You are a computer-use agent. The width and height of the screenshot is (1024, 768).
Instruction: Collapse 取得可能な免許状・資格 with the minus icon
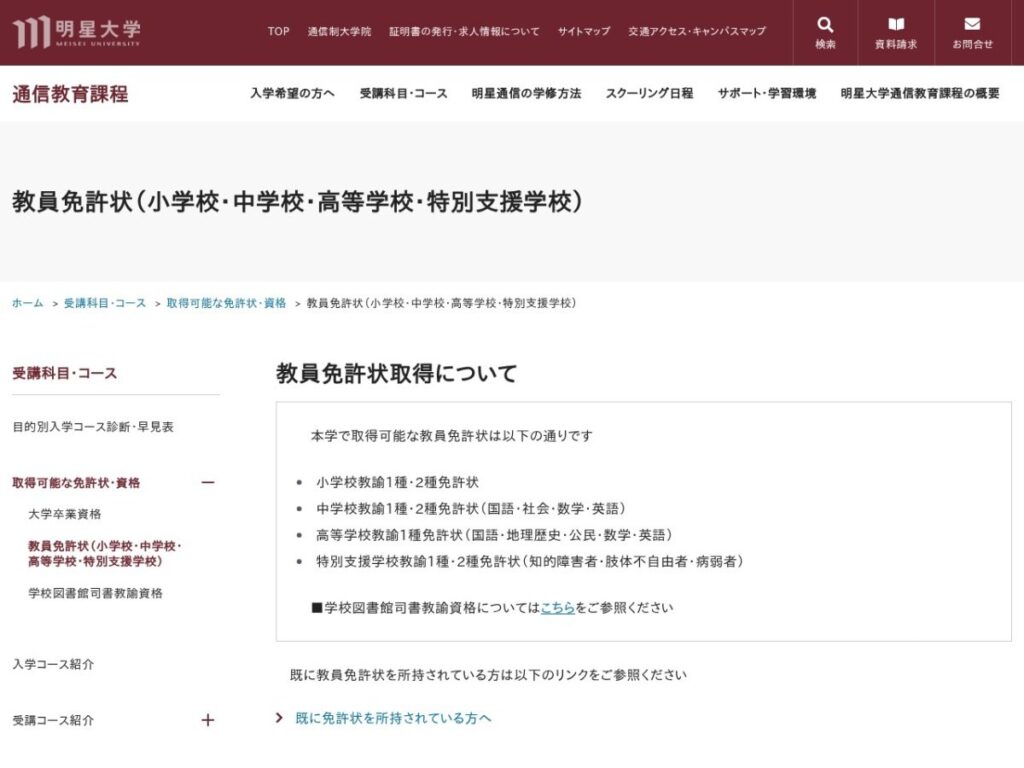tap(208, 483)
